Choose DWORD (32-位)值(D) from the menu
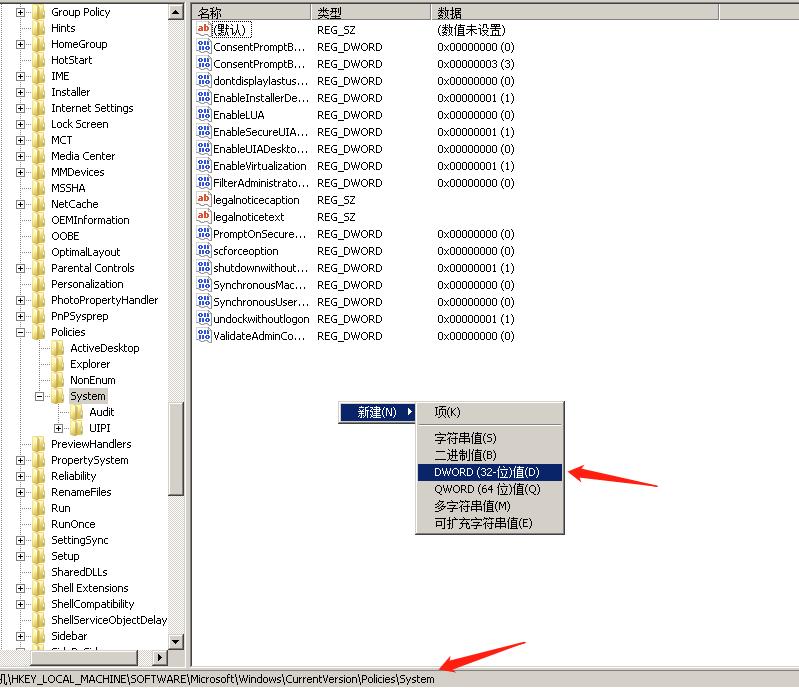Viewport: 799px width, 688px height. click(x=487, y=472)
